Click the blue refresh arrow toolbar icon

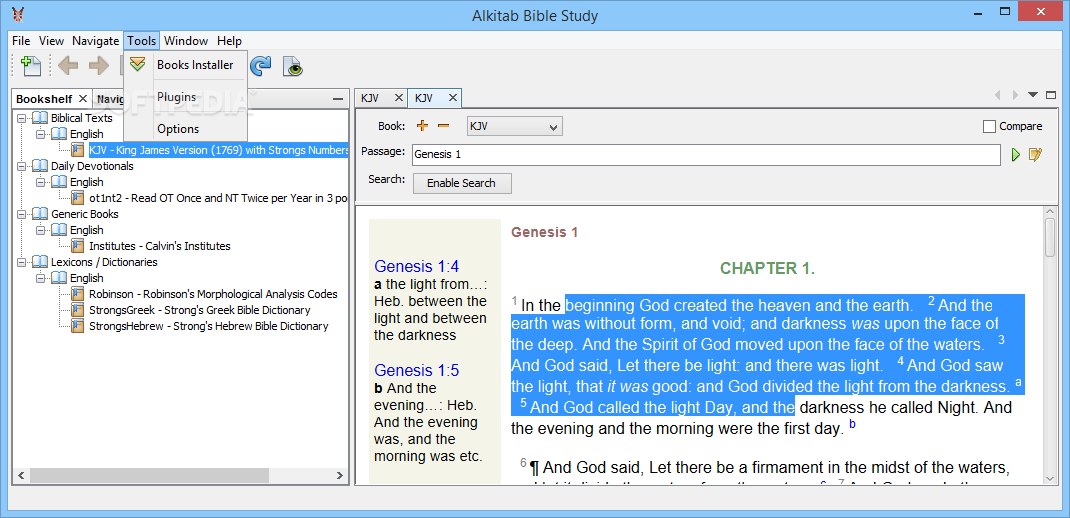point(261,66)
